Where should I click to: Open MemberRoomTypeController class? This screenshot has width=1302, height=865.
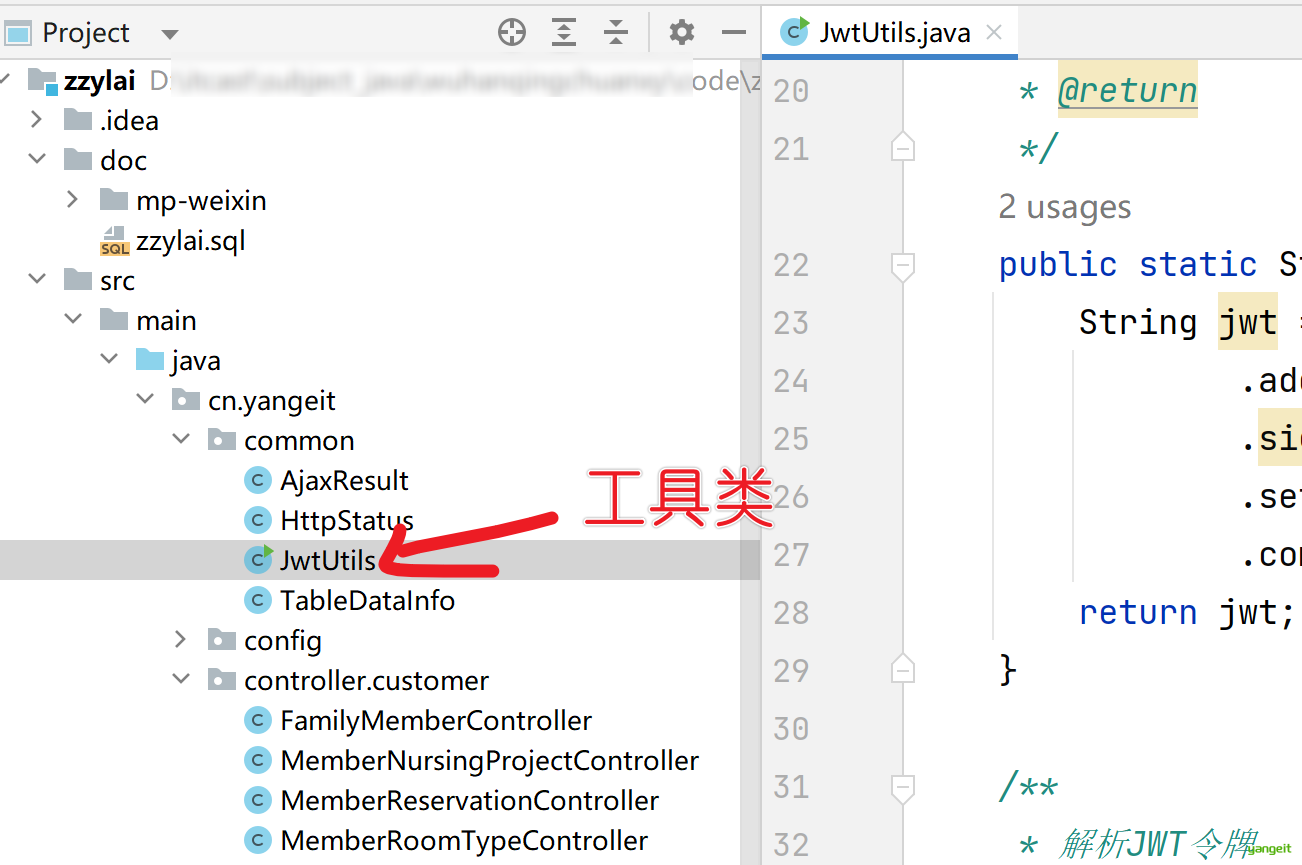pos(464,841)
